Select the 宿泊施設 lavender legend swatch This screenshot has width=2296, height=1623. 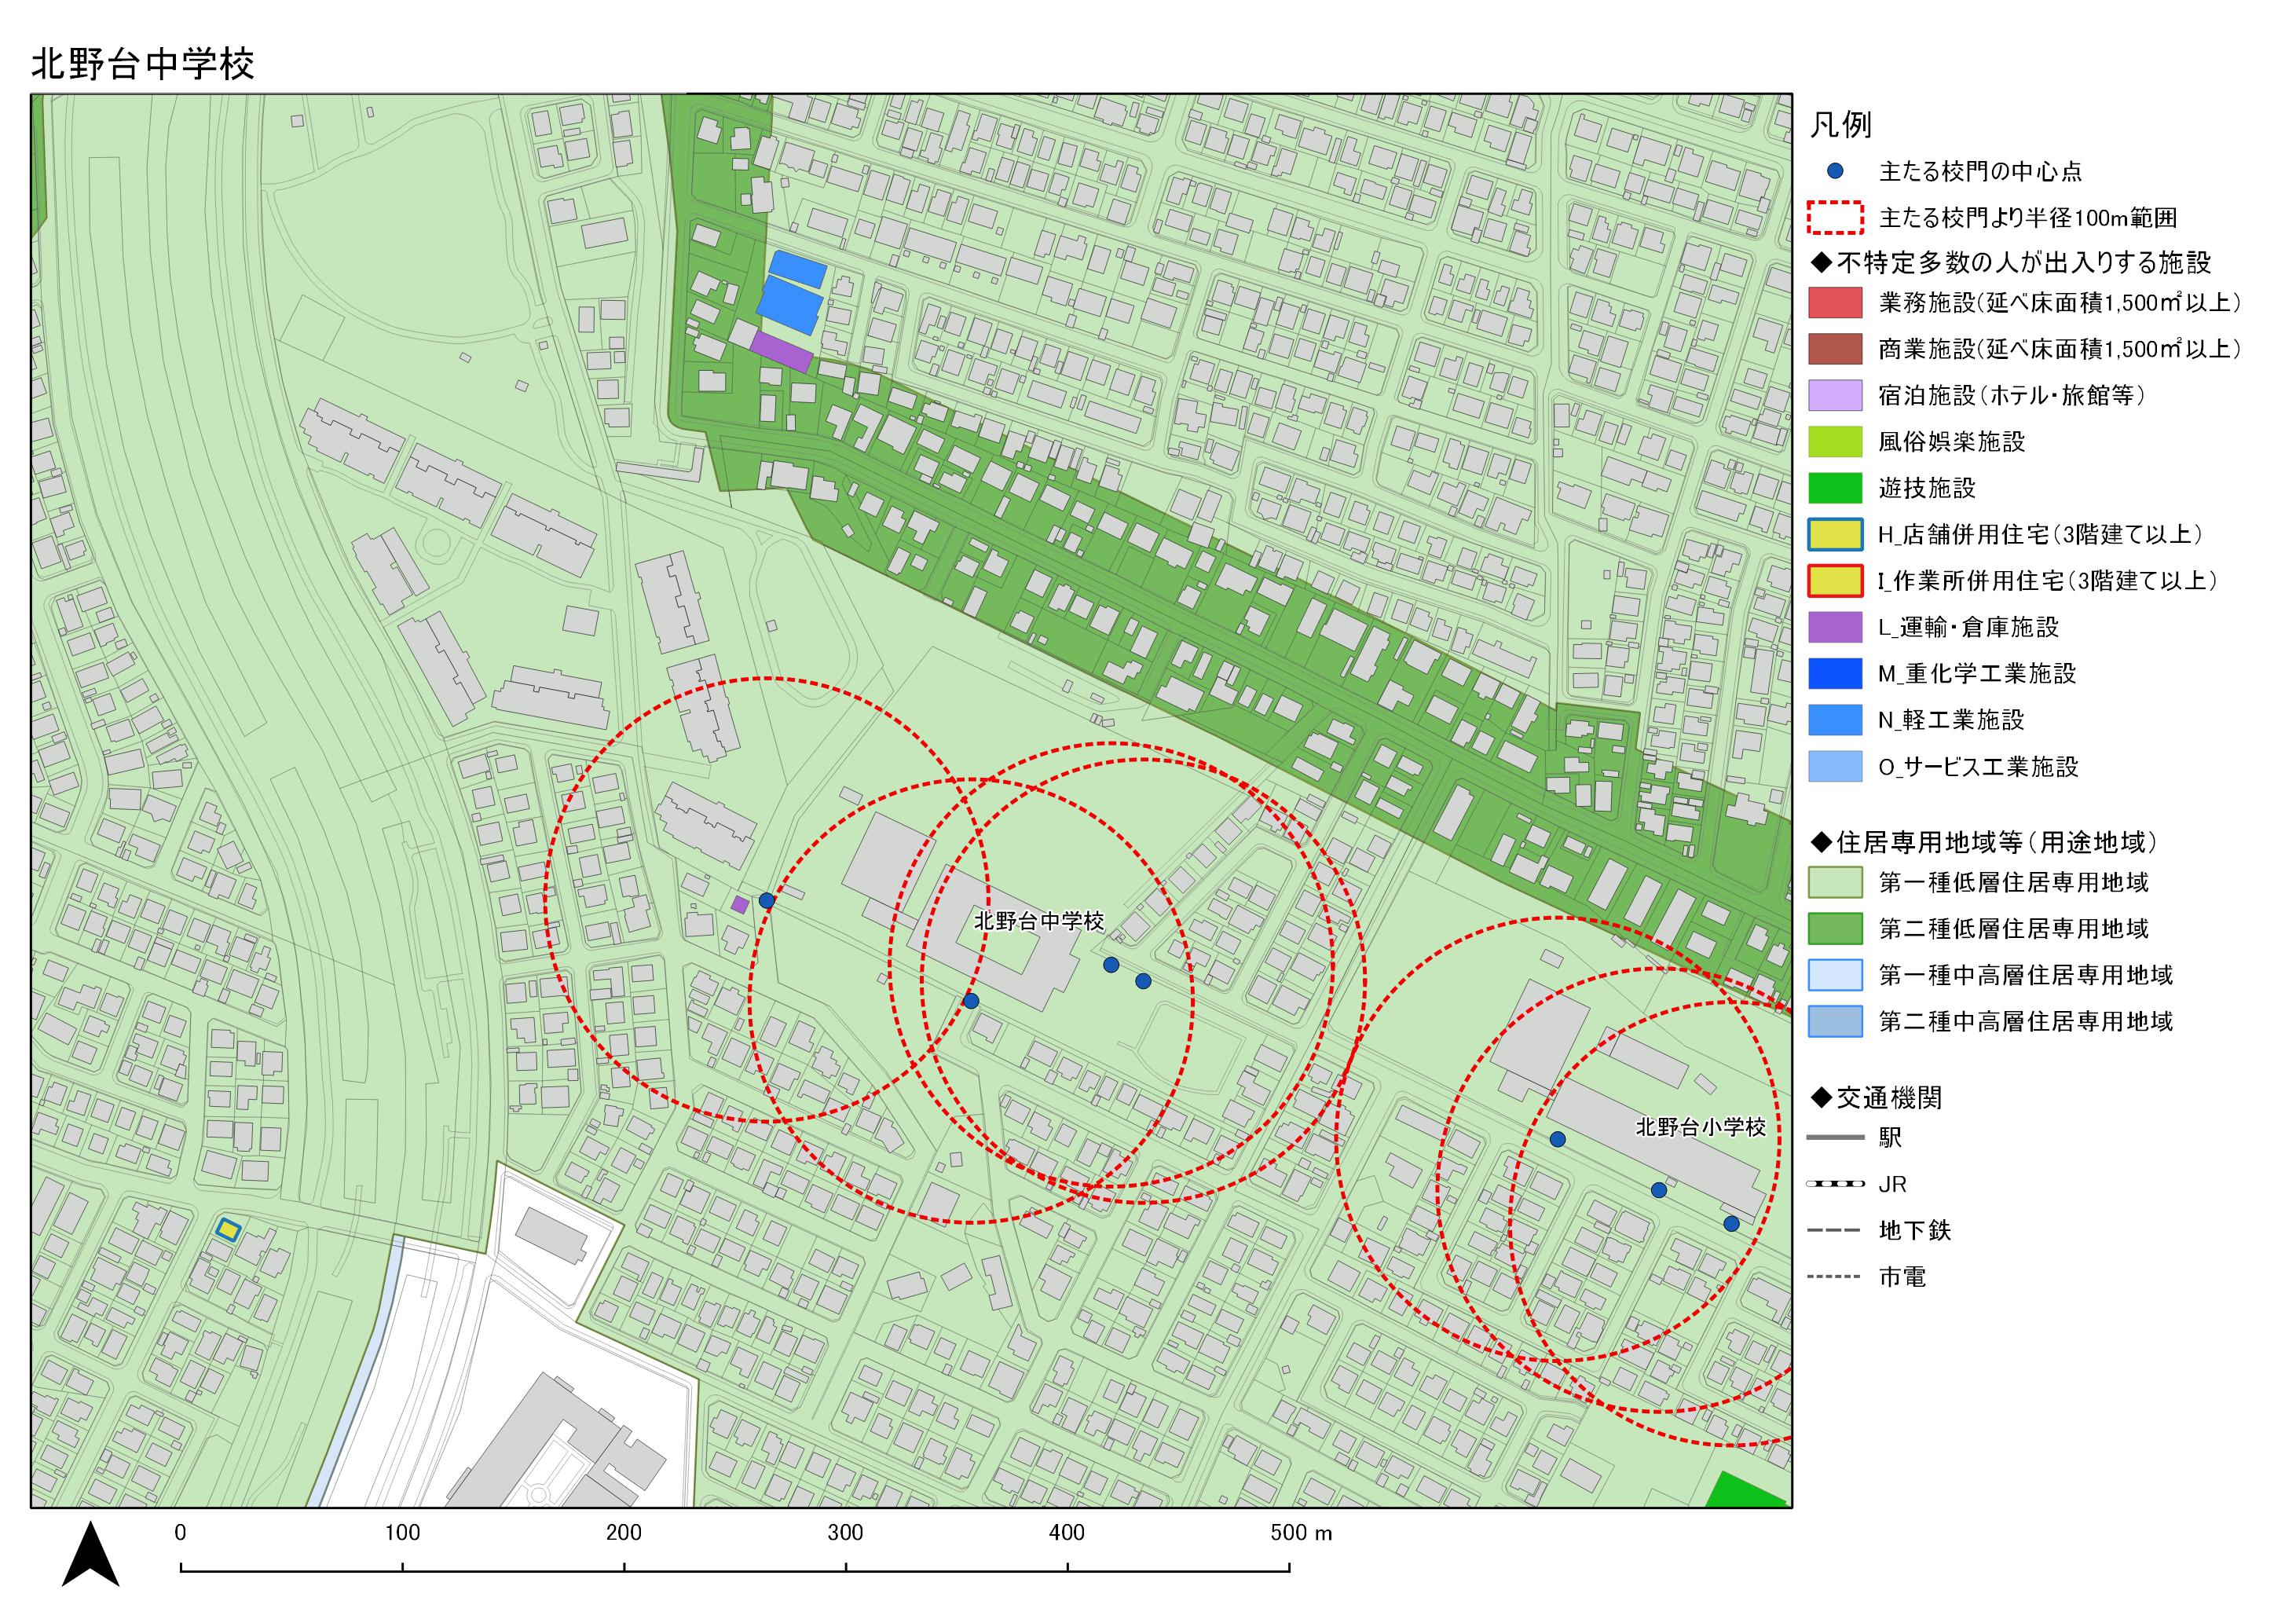pos(1835,395)
